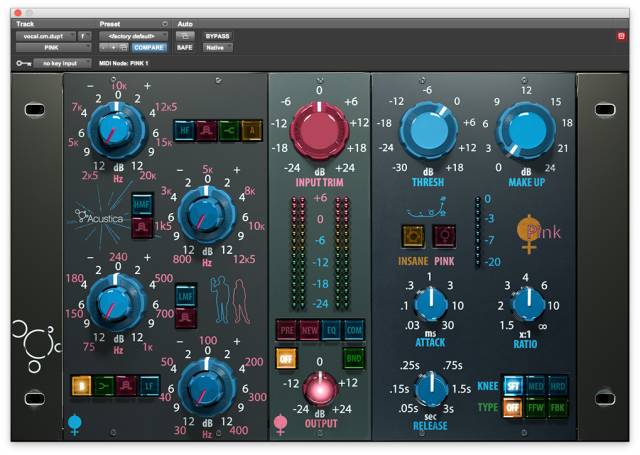Click the orange A button
The height and width of the screenshot is (455, 640).
(x=252, y=131)
